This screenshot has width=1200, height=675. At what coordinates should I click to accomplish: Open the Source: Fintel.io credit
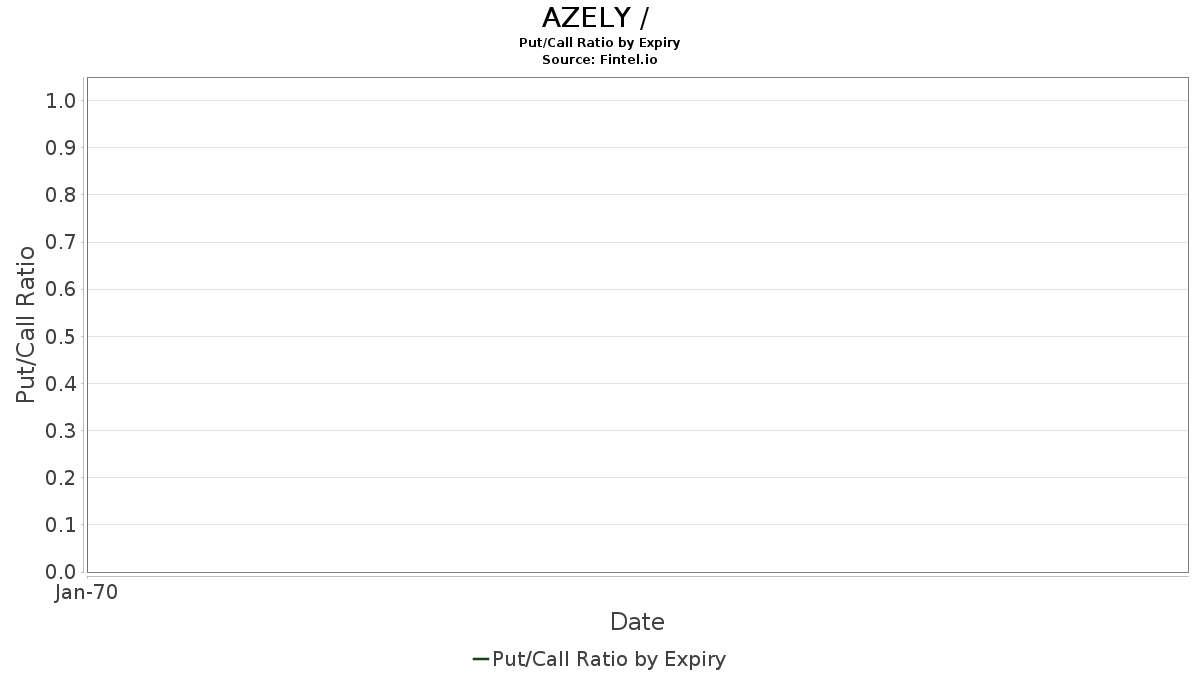point(599,59)
